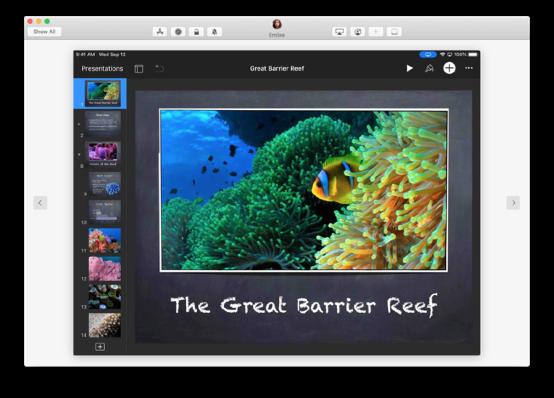
Task: Click the Show All button
Action: (44, 32)
